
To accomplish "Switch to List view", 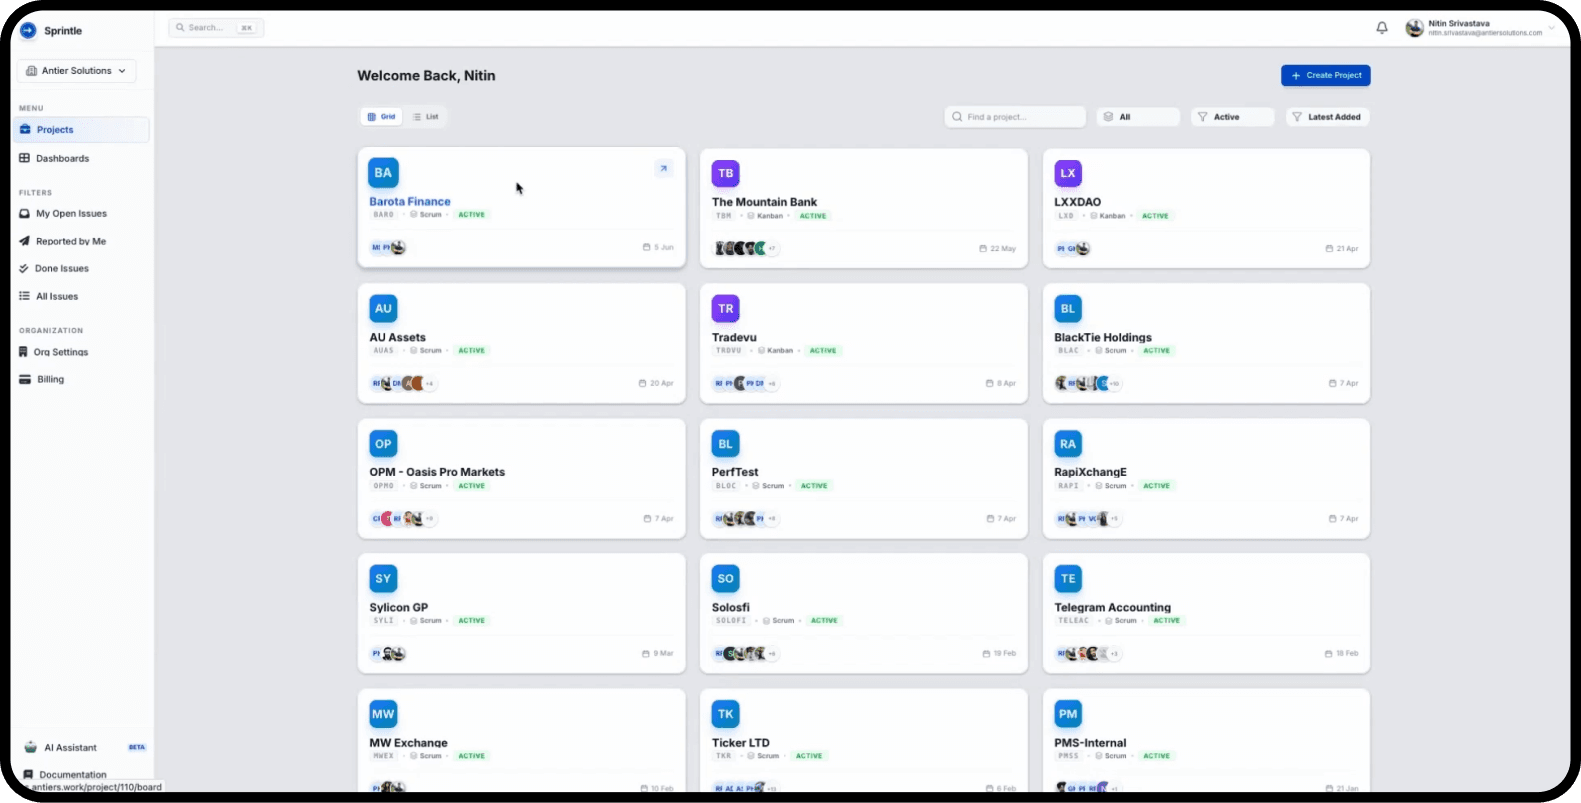I will (425, 117).
